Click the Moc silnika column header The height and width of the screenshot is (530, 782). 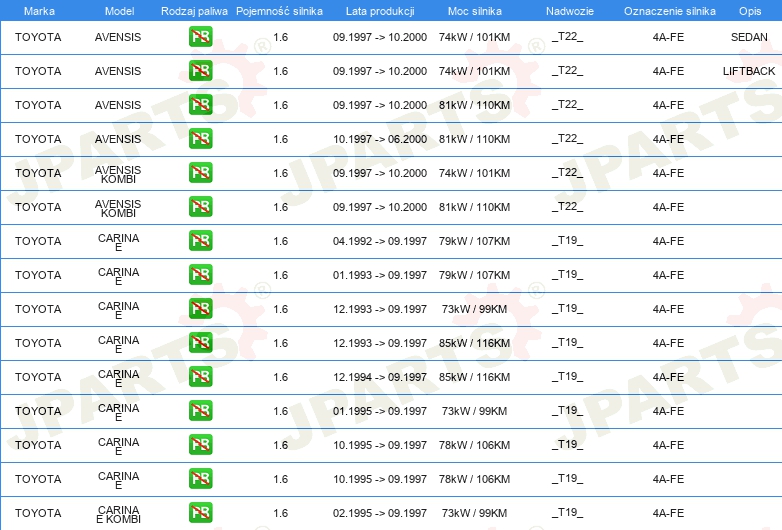(x=475, y=11)
